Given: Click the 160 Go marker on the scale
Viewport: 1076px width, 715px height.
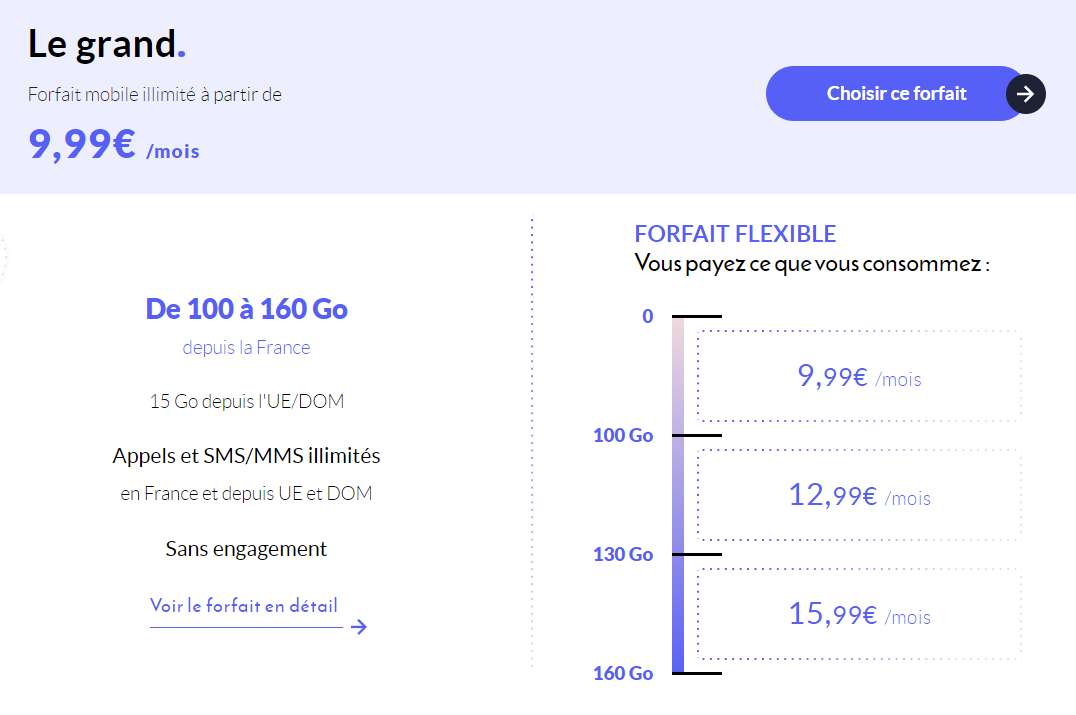Looking at the screenshot, I should 623,673.
